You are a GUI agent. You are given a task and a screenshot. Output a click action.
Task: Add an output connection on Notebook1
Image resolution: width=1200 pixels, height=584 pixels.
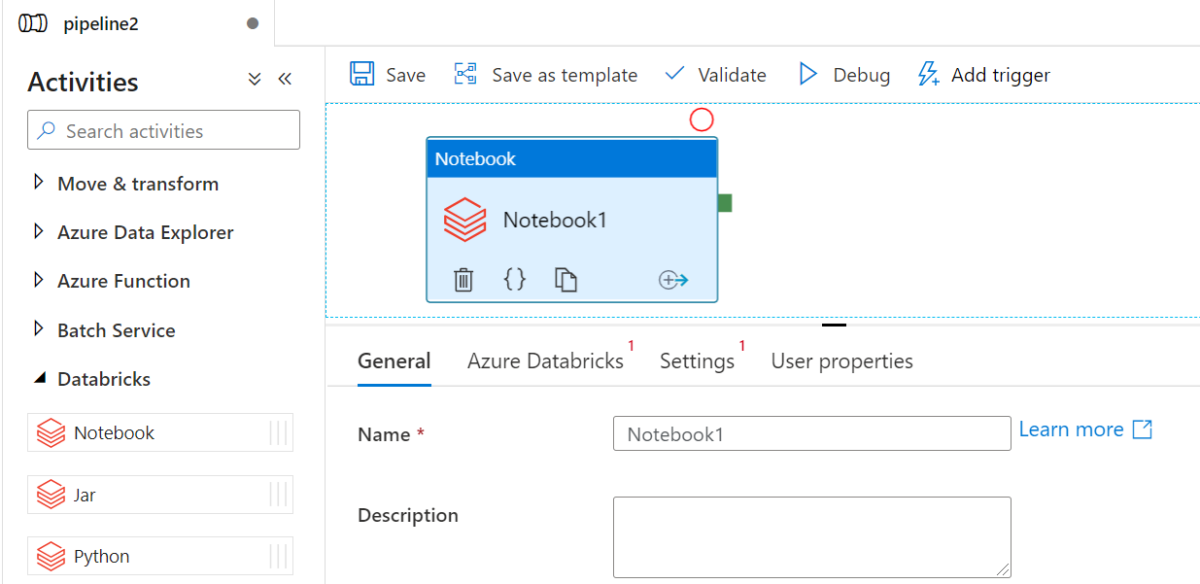tap(673, 280)
